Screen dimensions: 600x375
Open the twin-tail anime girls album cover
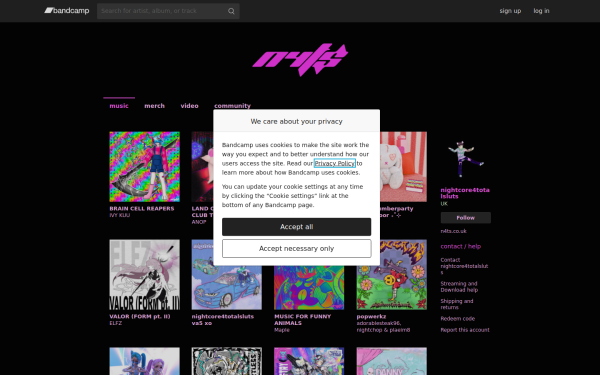[144, 361]
